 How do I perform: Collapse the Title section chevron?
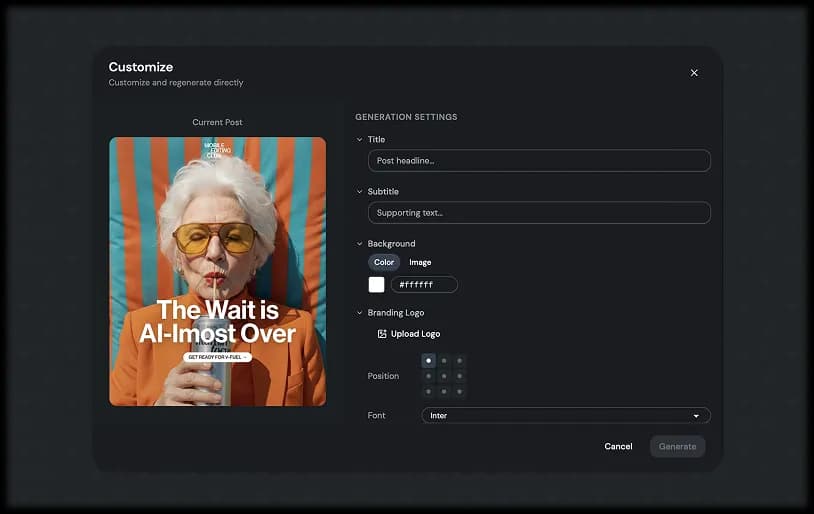pyautogui.click(x=359, y=140)
